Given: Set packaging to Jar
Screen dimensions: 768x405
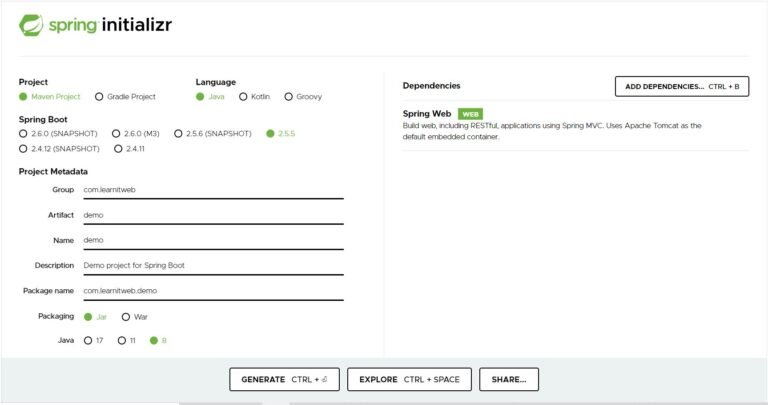Looking at the screenshot, I should tap(95, 317).
